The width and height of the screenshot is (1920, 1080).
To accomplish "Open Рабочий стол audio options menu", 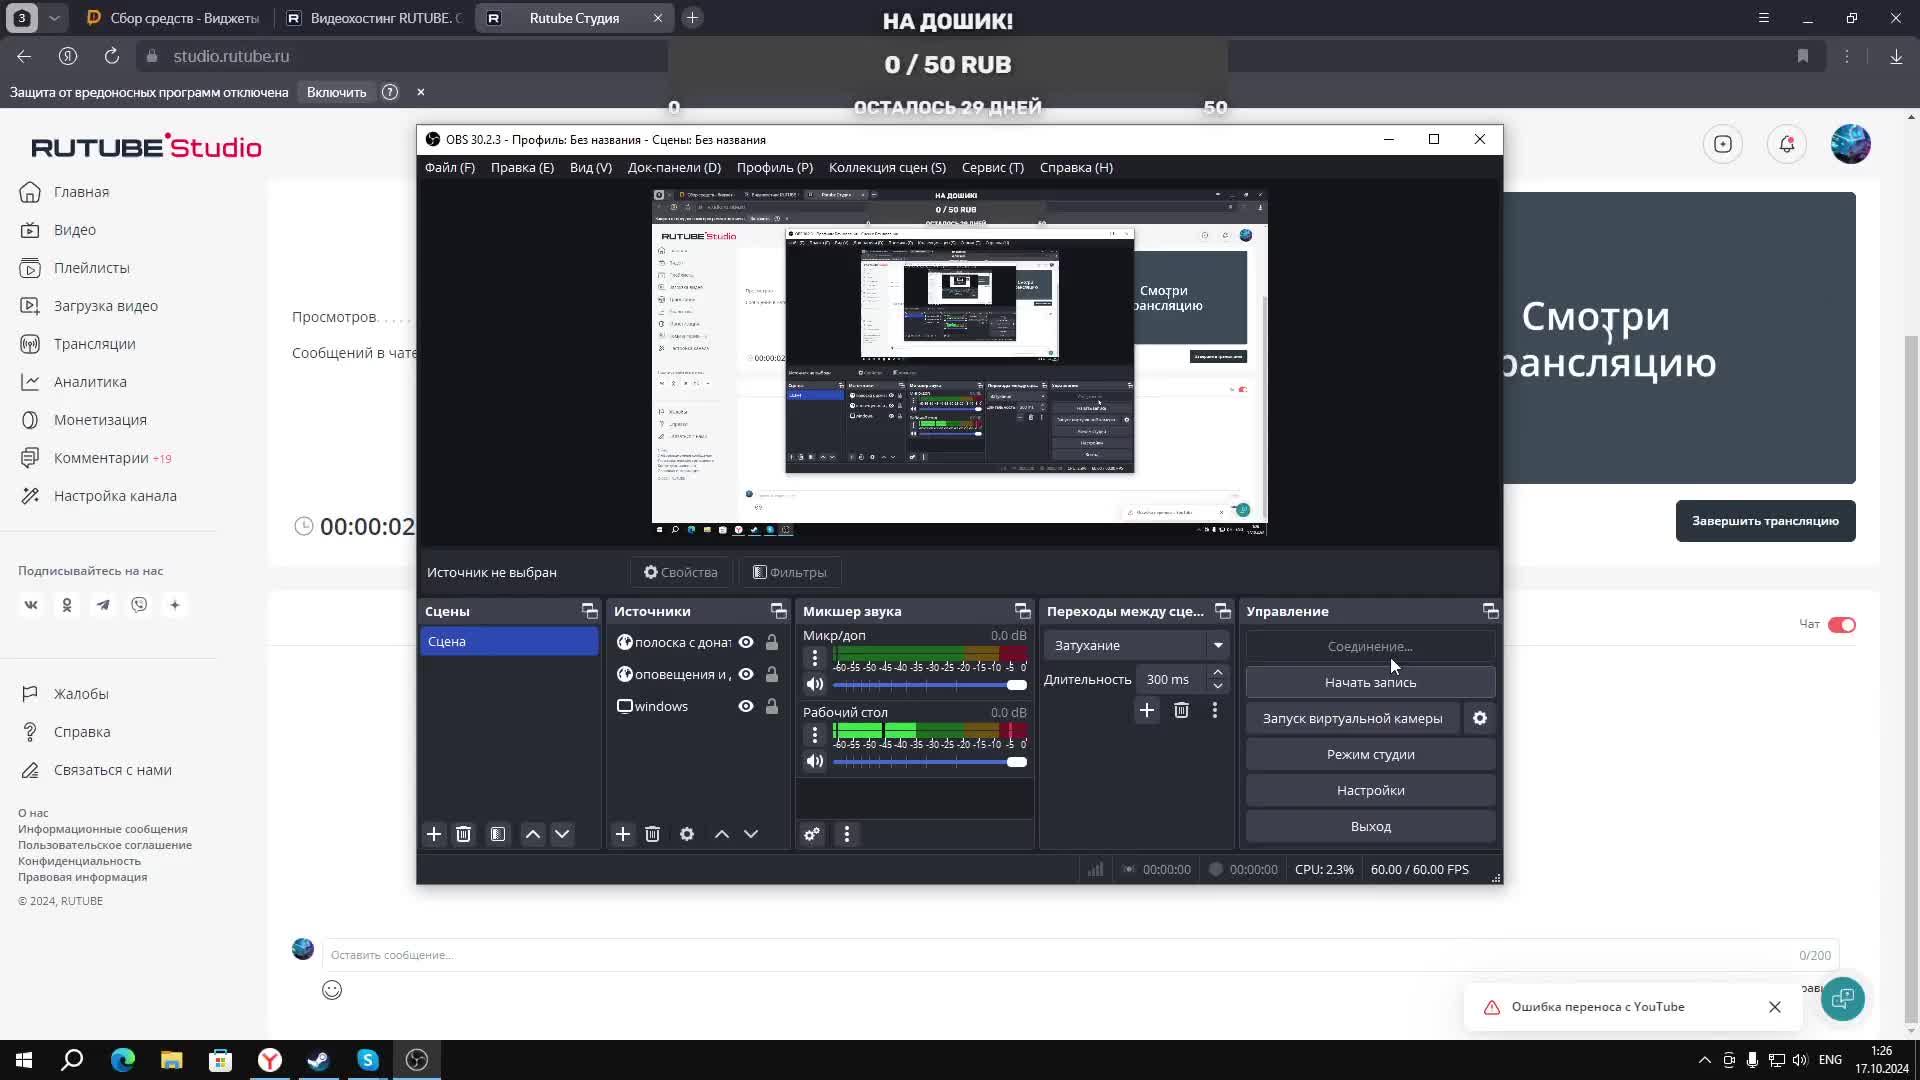I will coord(815,735).
